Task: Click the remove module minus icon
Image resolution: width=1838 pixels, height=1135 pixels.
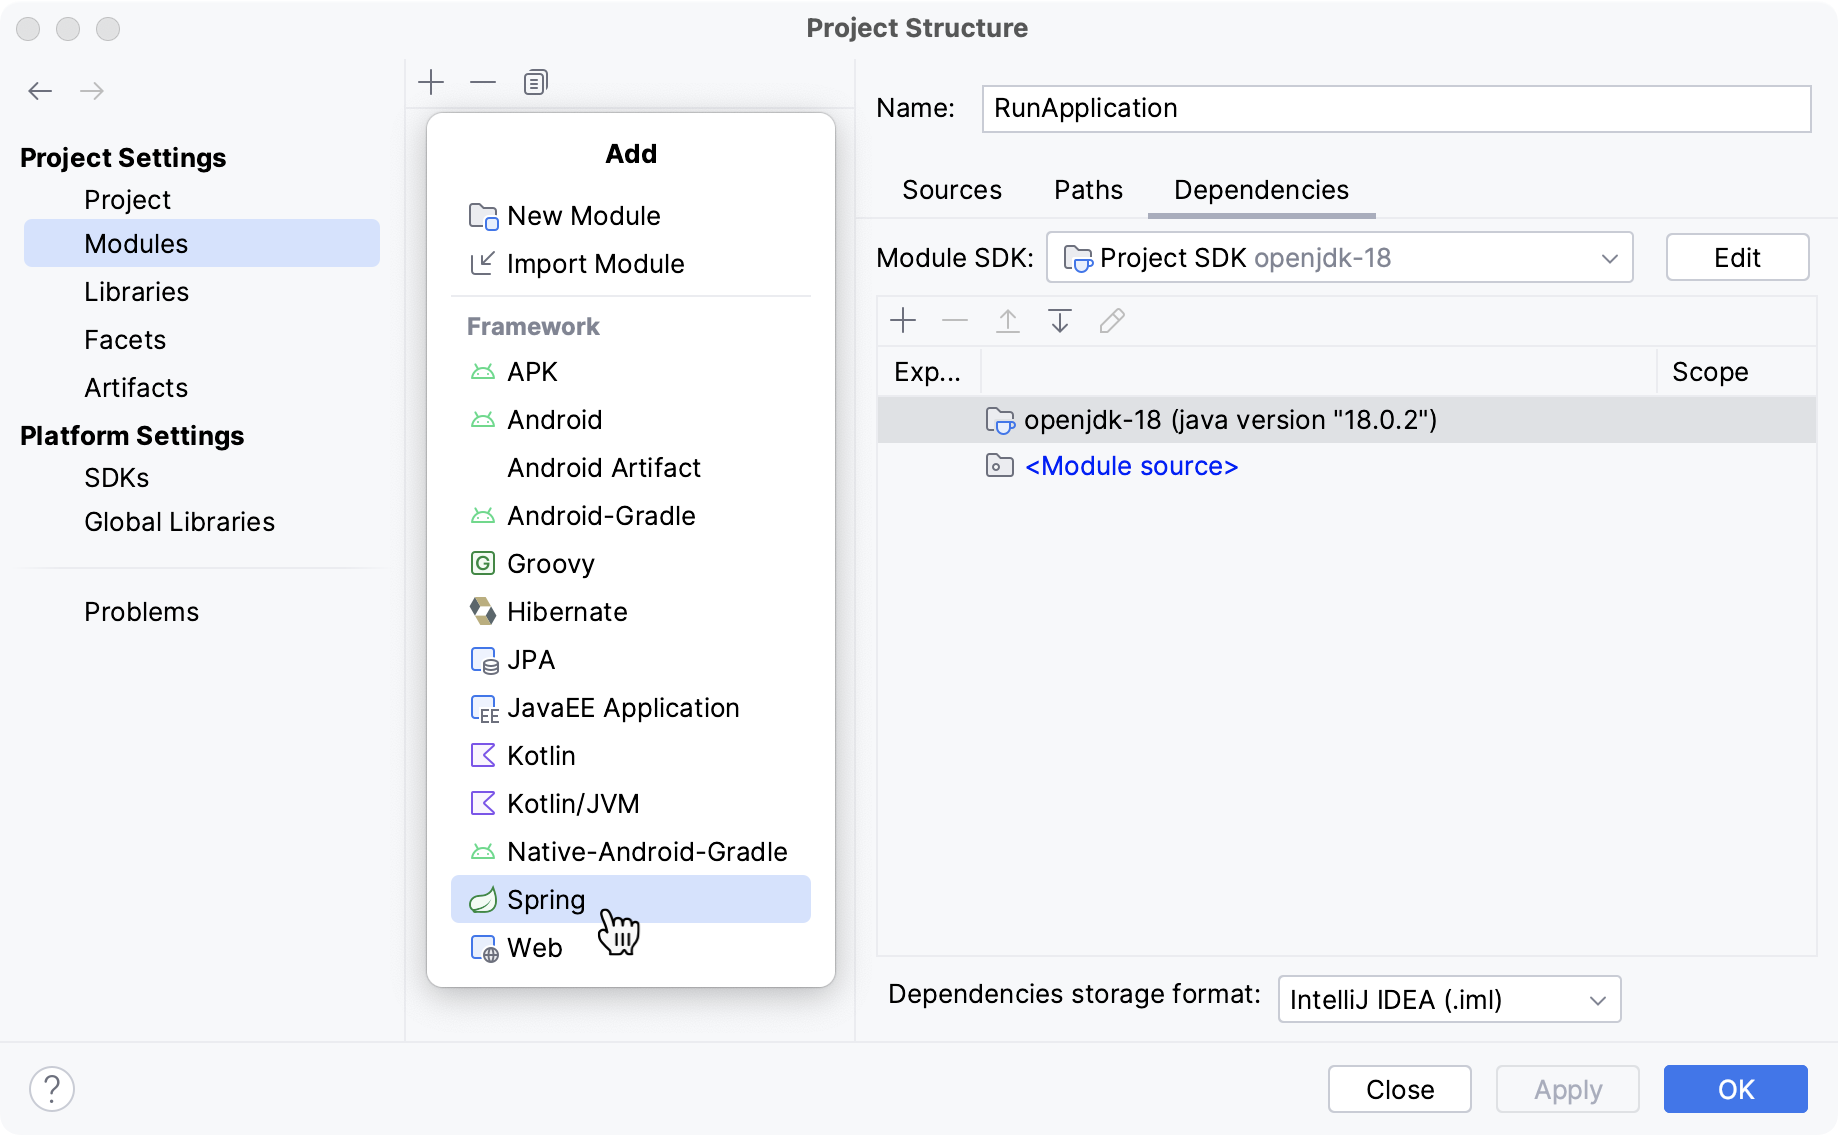Action: click(x=483, y=82)
